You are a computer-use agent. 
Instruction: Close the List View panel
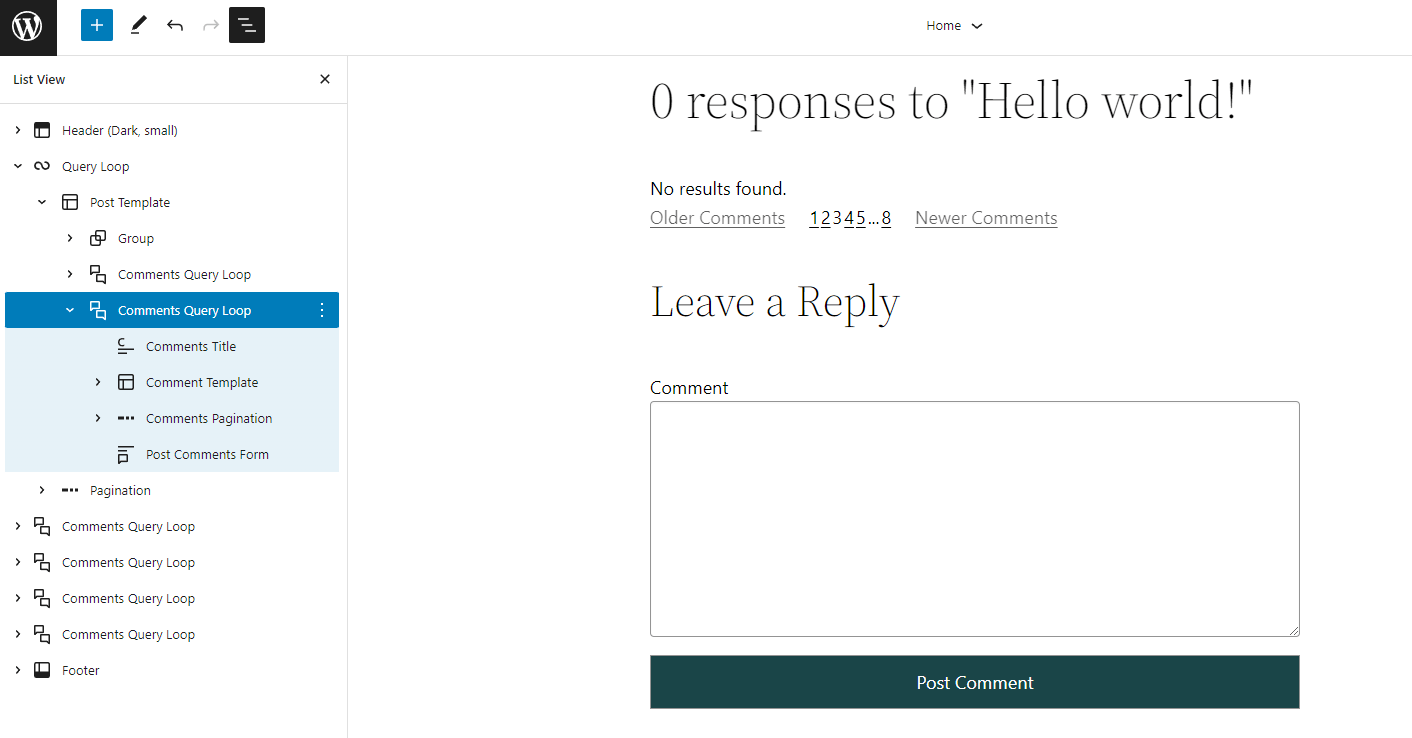tap(325, 79)
